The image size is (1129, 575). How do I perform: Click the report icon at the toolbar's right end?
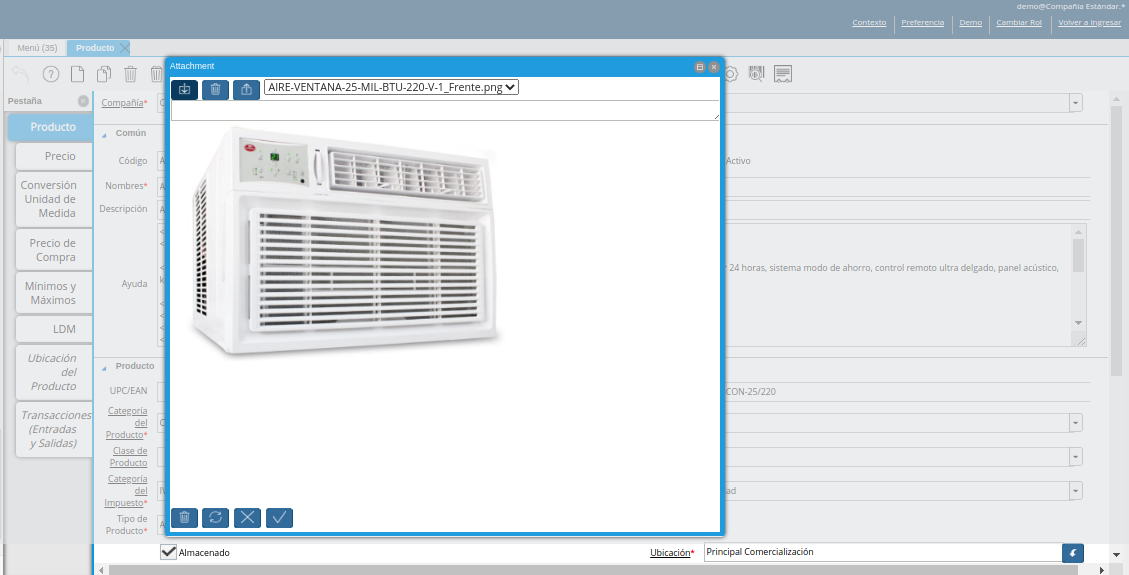coord(783,73)
